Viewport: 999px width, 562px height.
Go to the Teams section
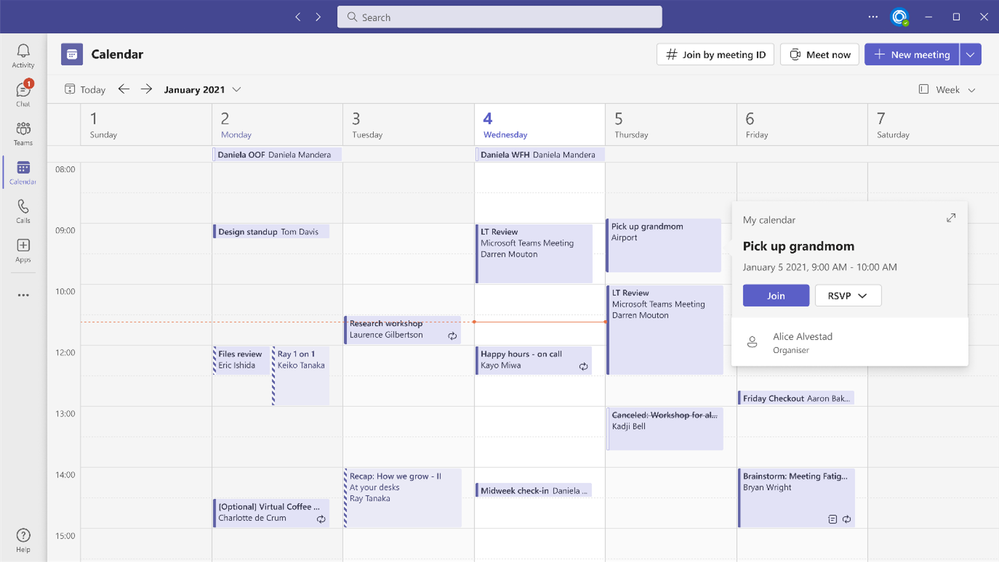coord(23,133)
